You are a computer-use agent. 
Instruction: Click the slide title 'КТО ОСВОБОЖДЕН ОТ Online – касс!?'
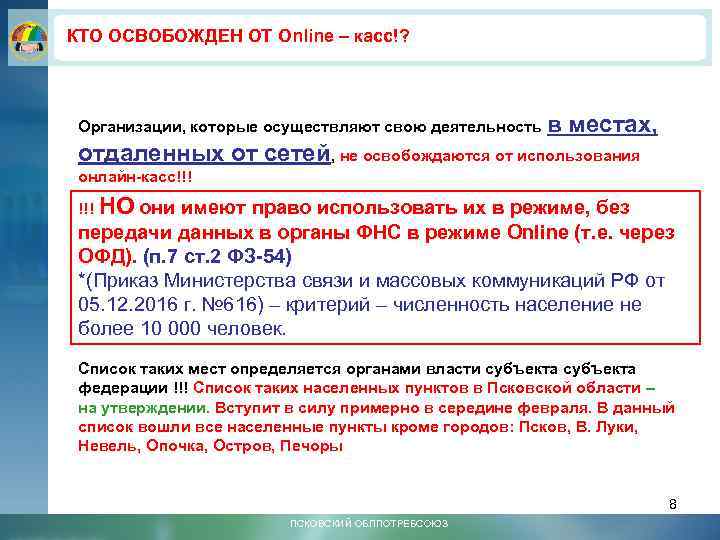click(237, 36)
